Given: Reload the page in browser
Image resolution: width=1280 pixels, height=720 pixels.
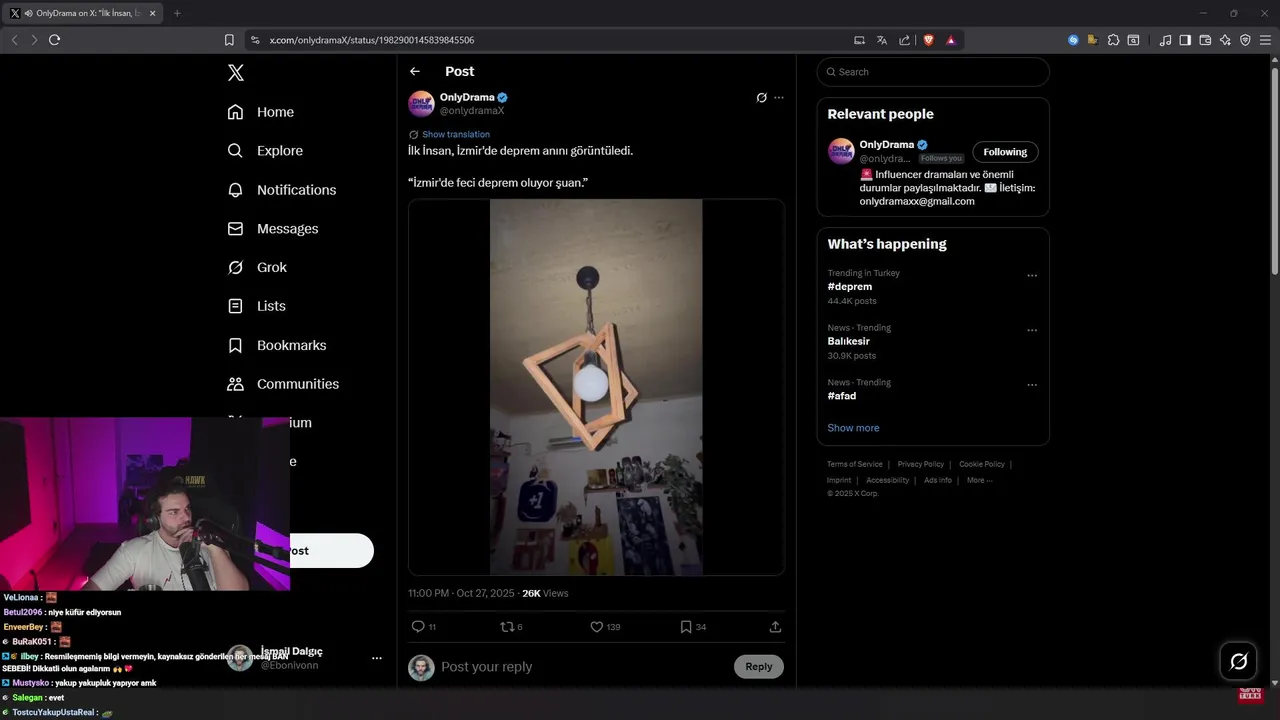Looking at the screenshot, I should 55,40.
